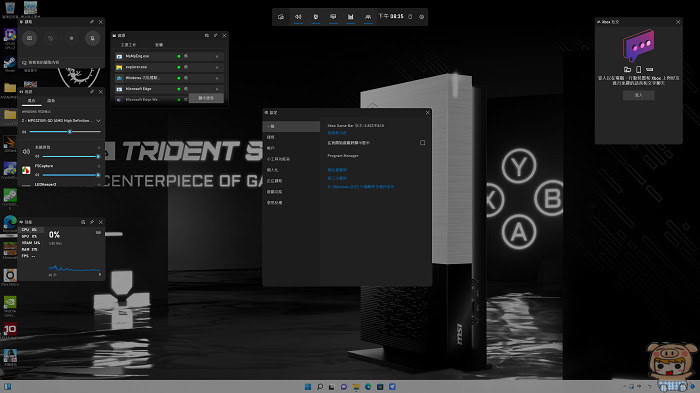Click the privacy statement link in Settings
Screen dimensions: 700x393
coord(337,170)
